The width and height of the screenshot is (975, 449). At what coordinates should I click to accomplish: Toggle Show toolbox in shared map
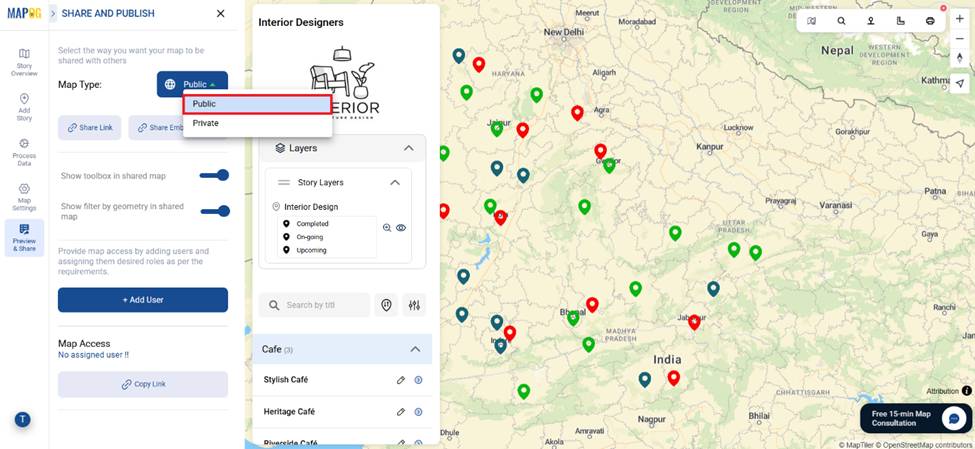coord(214,175)
